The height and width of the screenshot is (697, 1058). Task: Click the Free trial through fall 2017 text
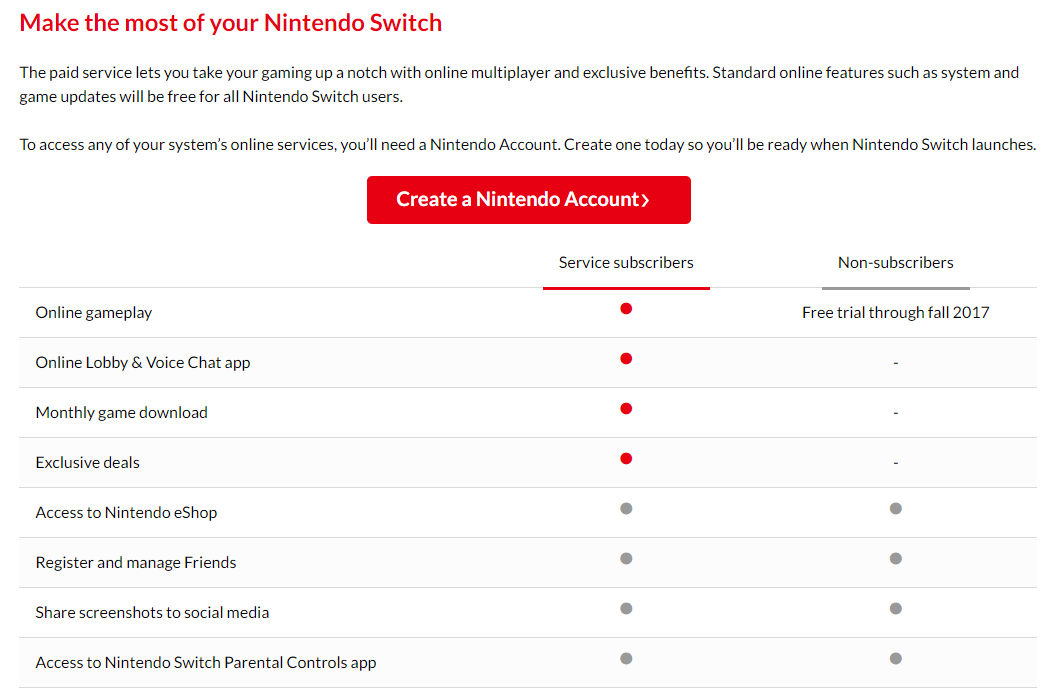[x=895, y=312]
